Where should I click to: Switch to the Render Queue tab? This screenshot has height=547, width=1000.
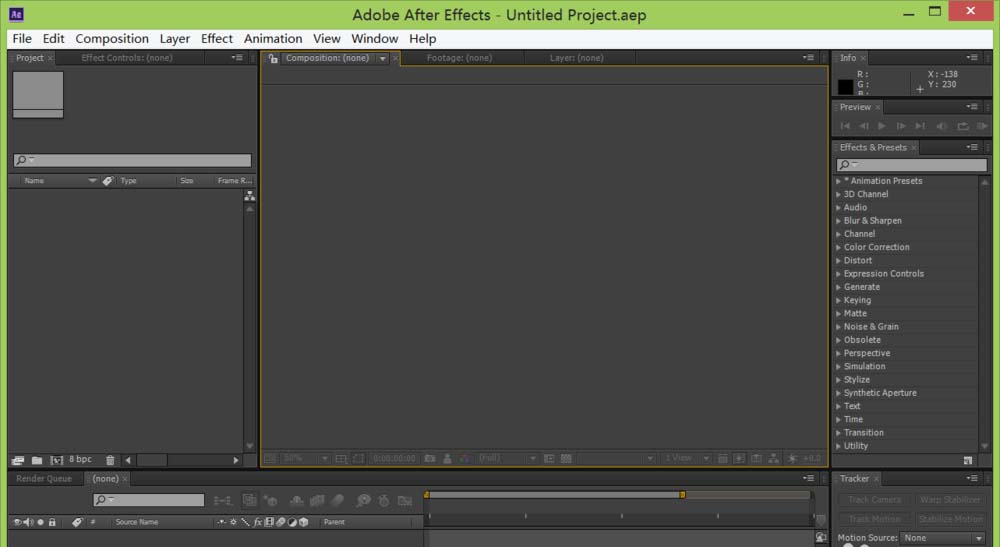click(x=44, y=479)
